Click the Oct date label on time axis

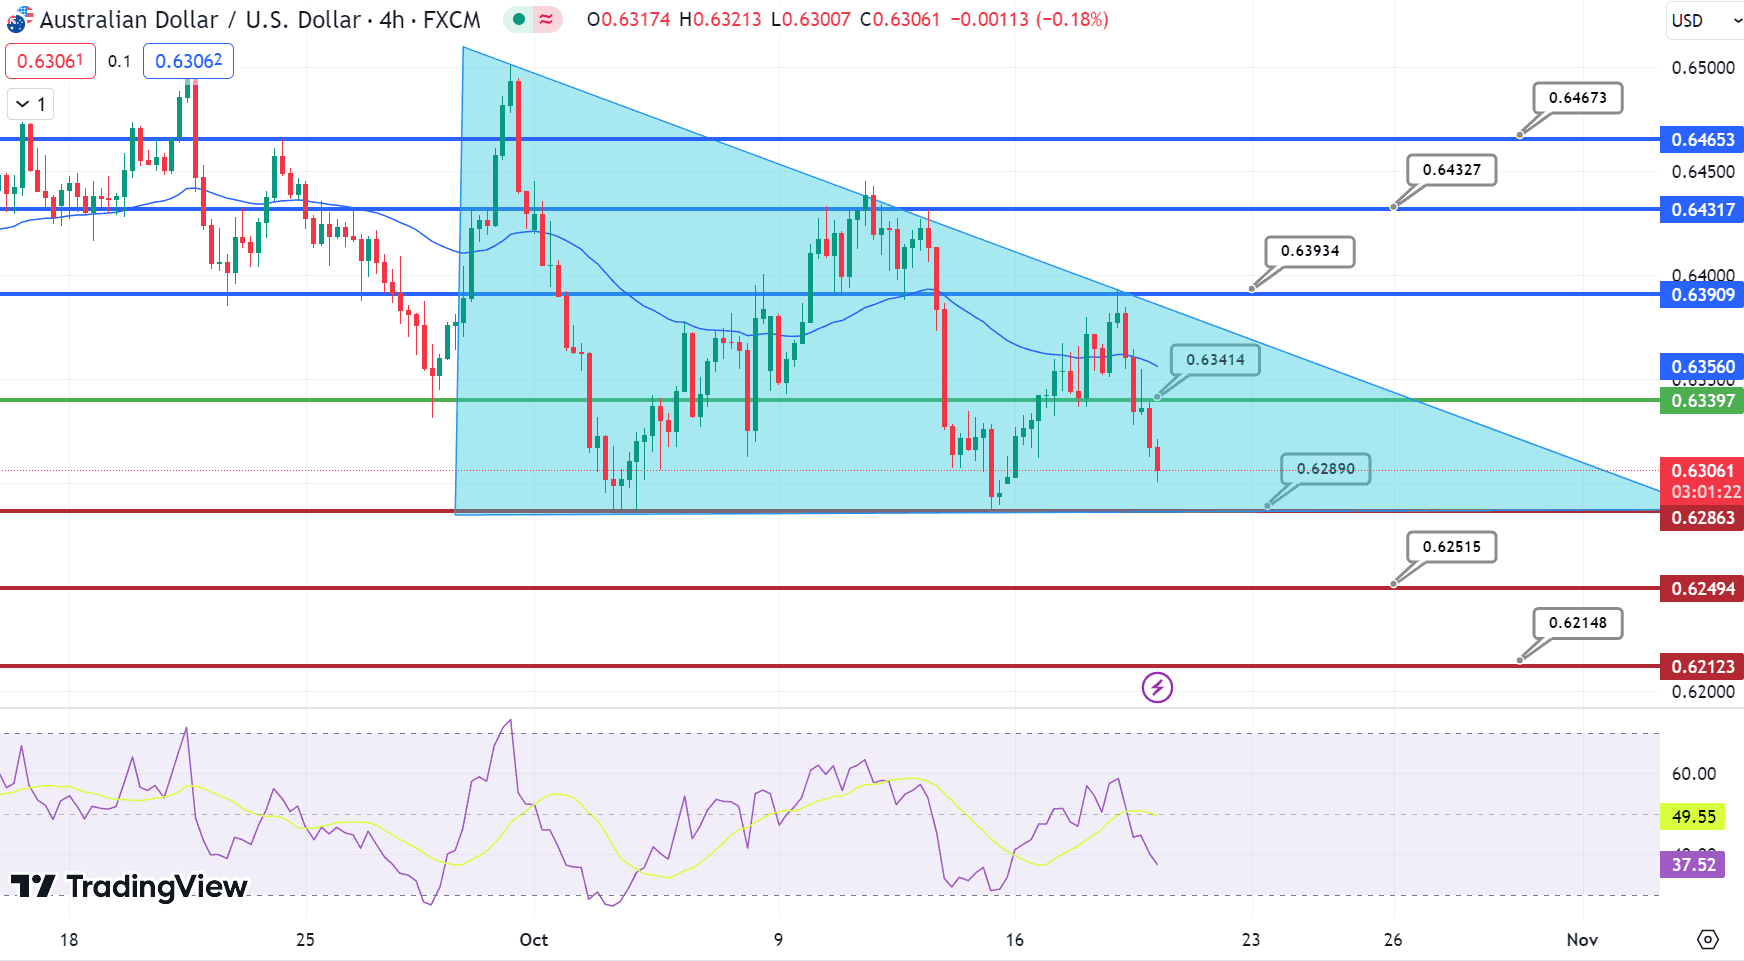pos(534,940)
